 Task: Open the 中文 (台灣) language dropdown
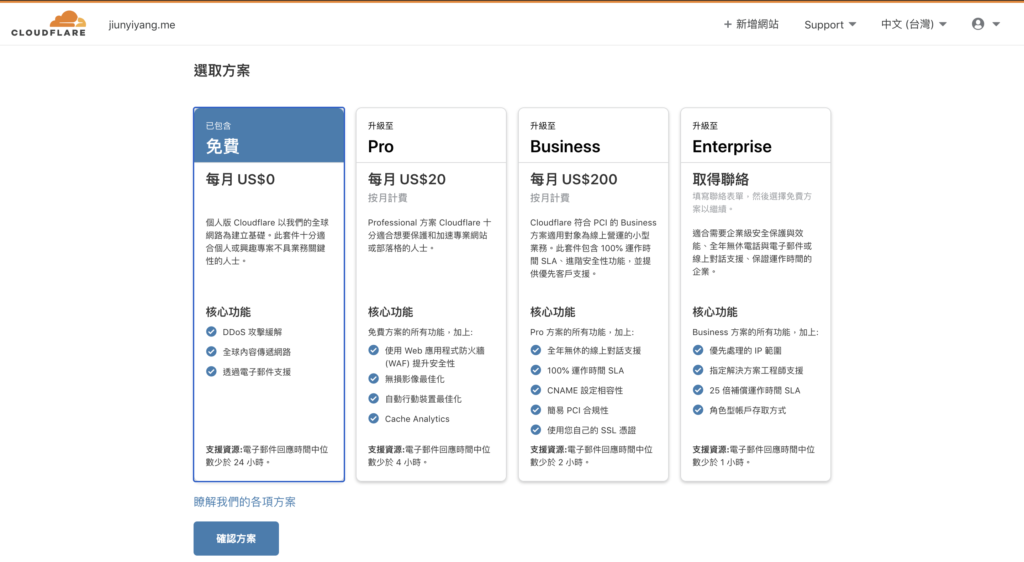point(914,24)
